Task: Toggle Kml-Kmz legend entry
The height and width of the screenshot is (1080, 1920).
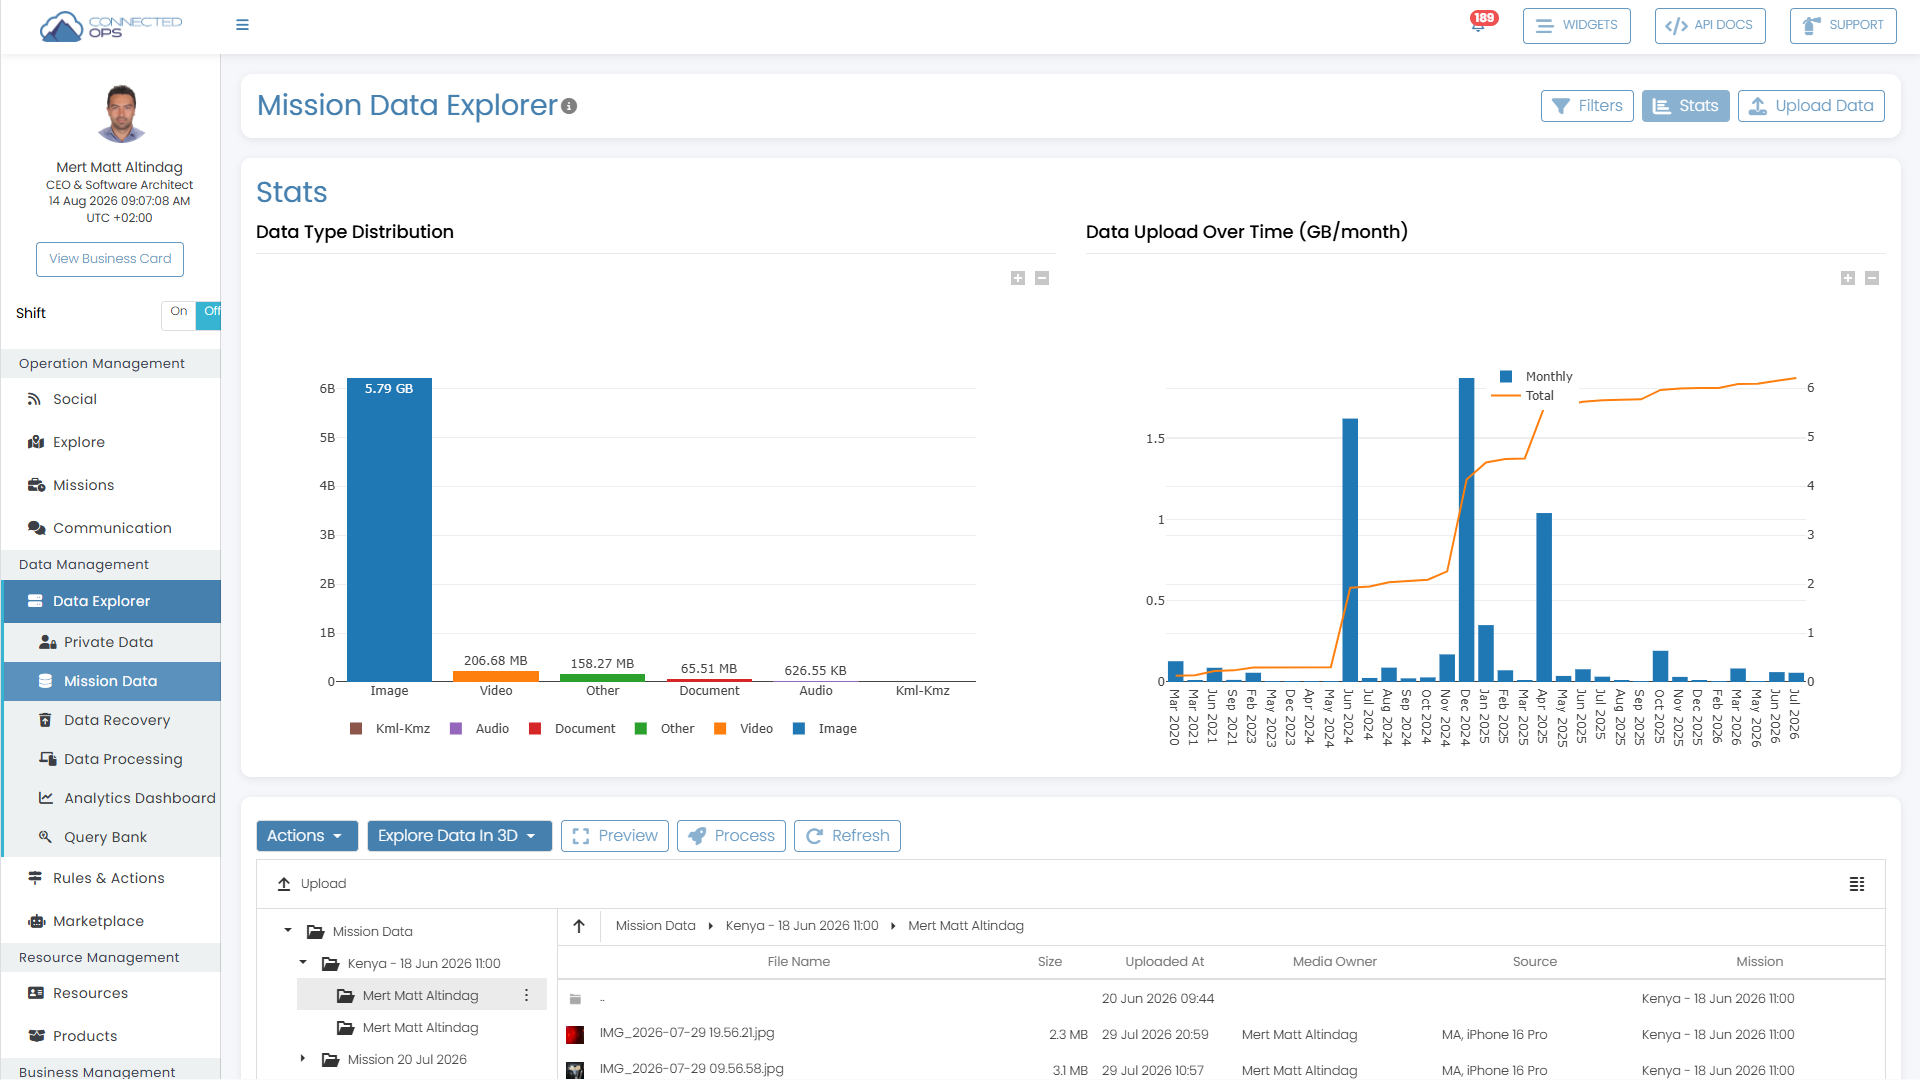Action: click(x=390, y=729)
